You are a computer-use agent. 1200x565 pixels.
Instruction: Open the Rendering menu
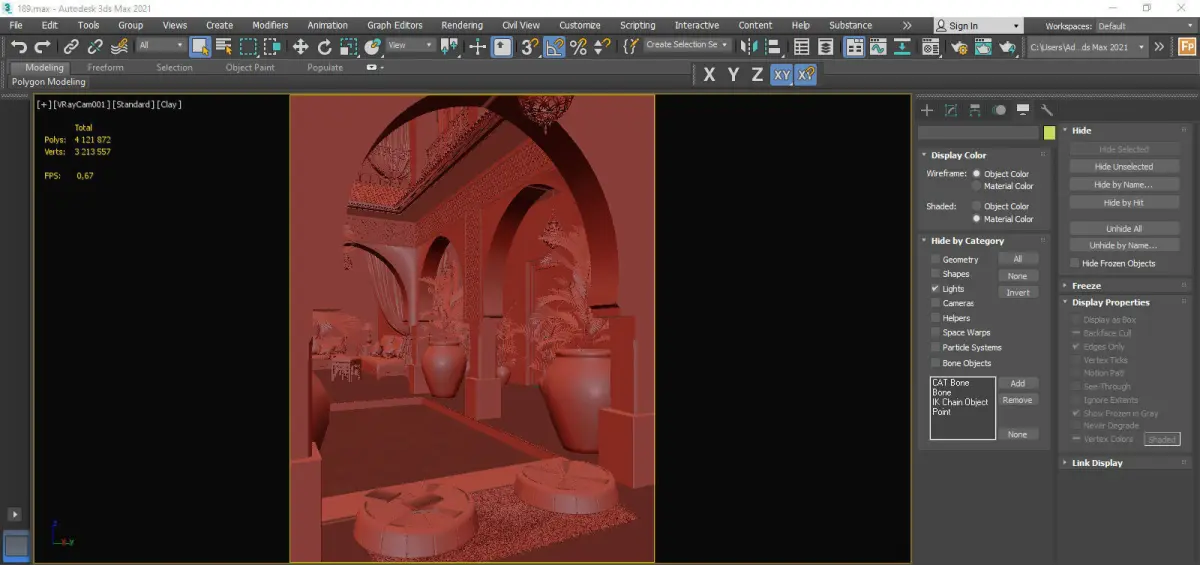[461, 25]
